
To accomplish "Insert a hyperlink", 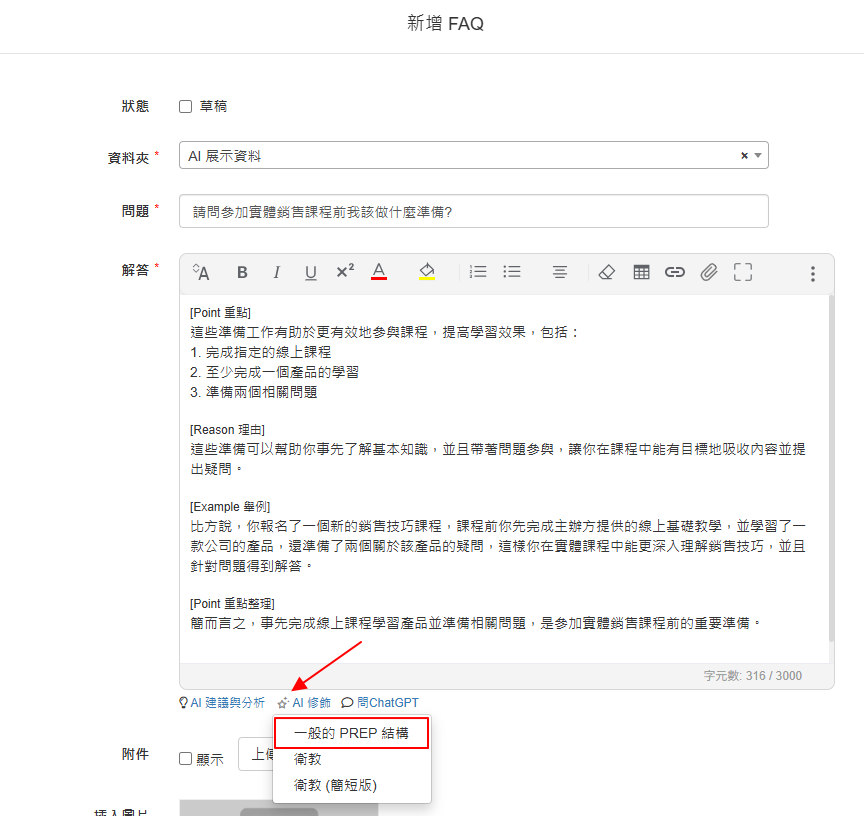I will click(x=675, y=272).
